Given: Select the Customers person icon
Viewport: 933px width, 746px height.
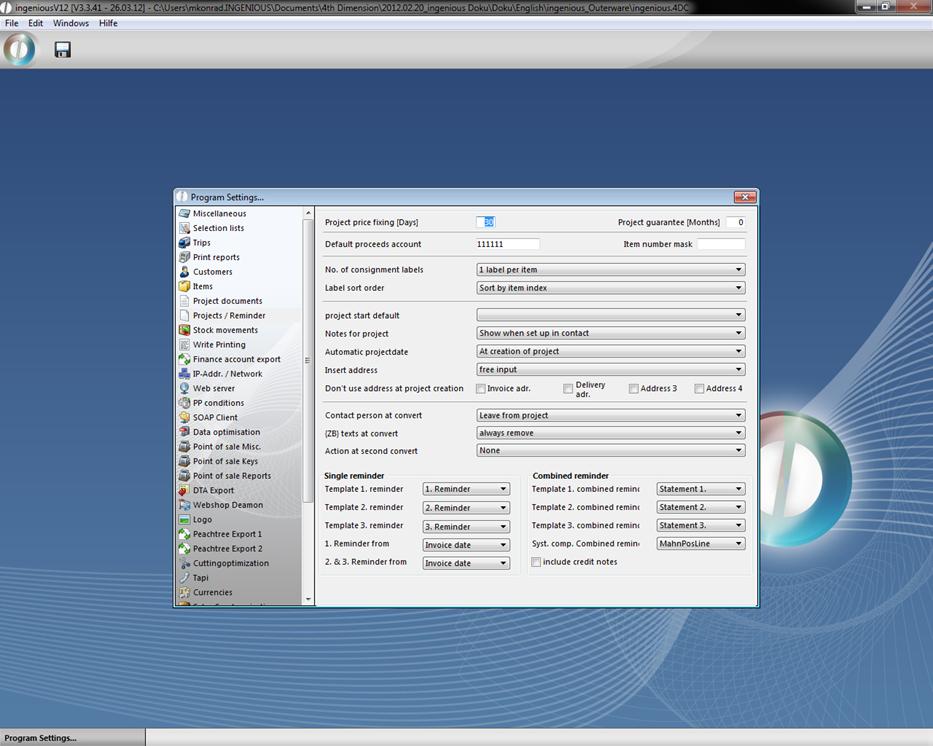Looking at the screenshot, I should coord(184,272).
